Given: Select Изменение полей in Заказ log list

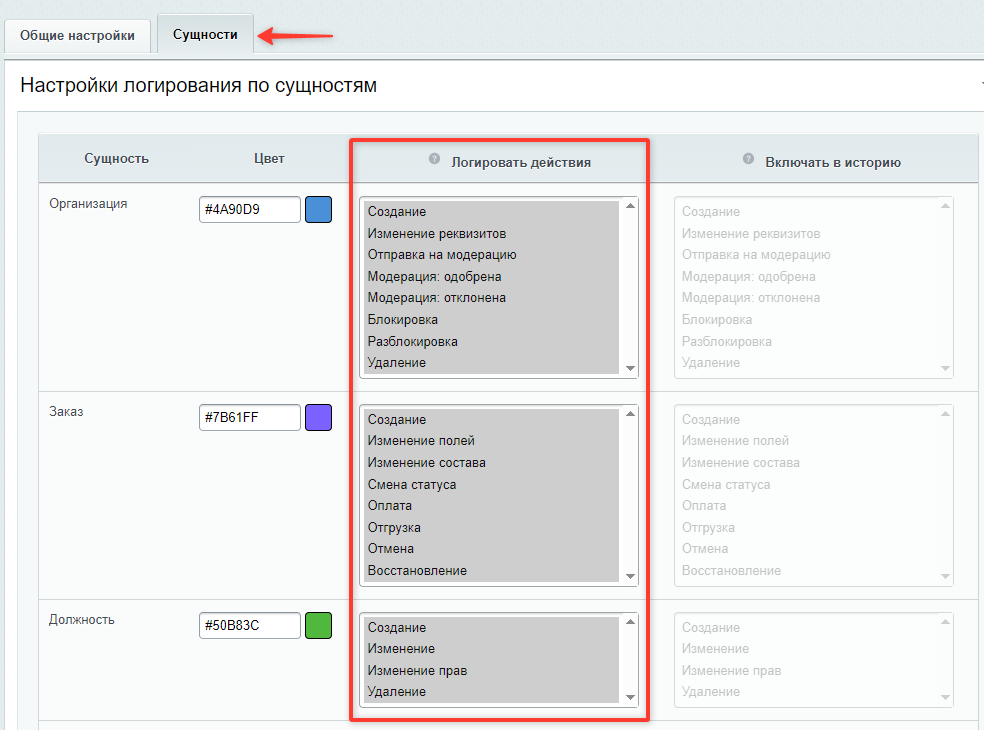Looking at the screenshot, I should tap(491, 441).
